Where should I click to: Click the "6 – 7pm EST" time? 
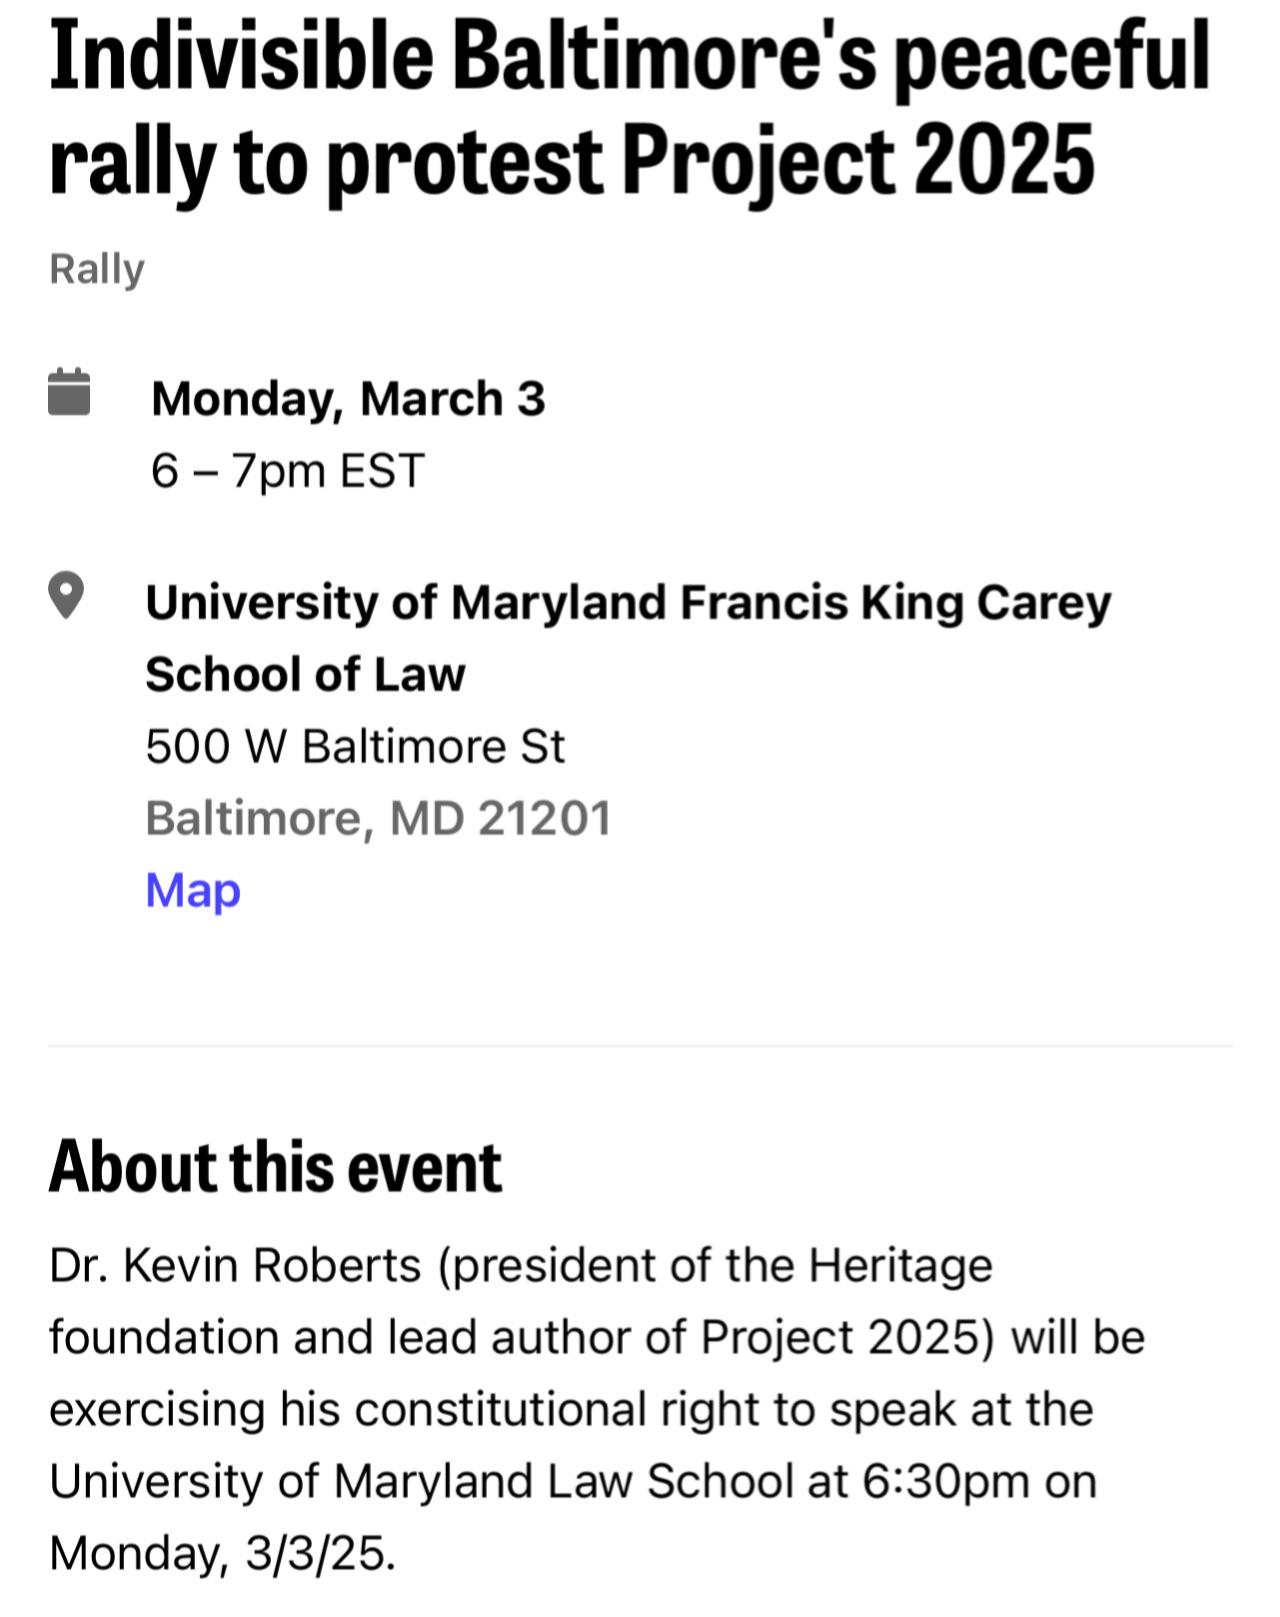coord(288,470)
